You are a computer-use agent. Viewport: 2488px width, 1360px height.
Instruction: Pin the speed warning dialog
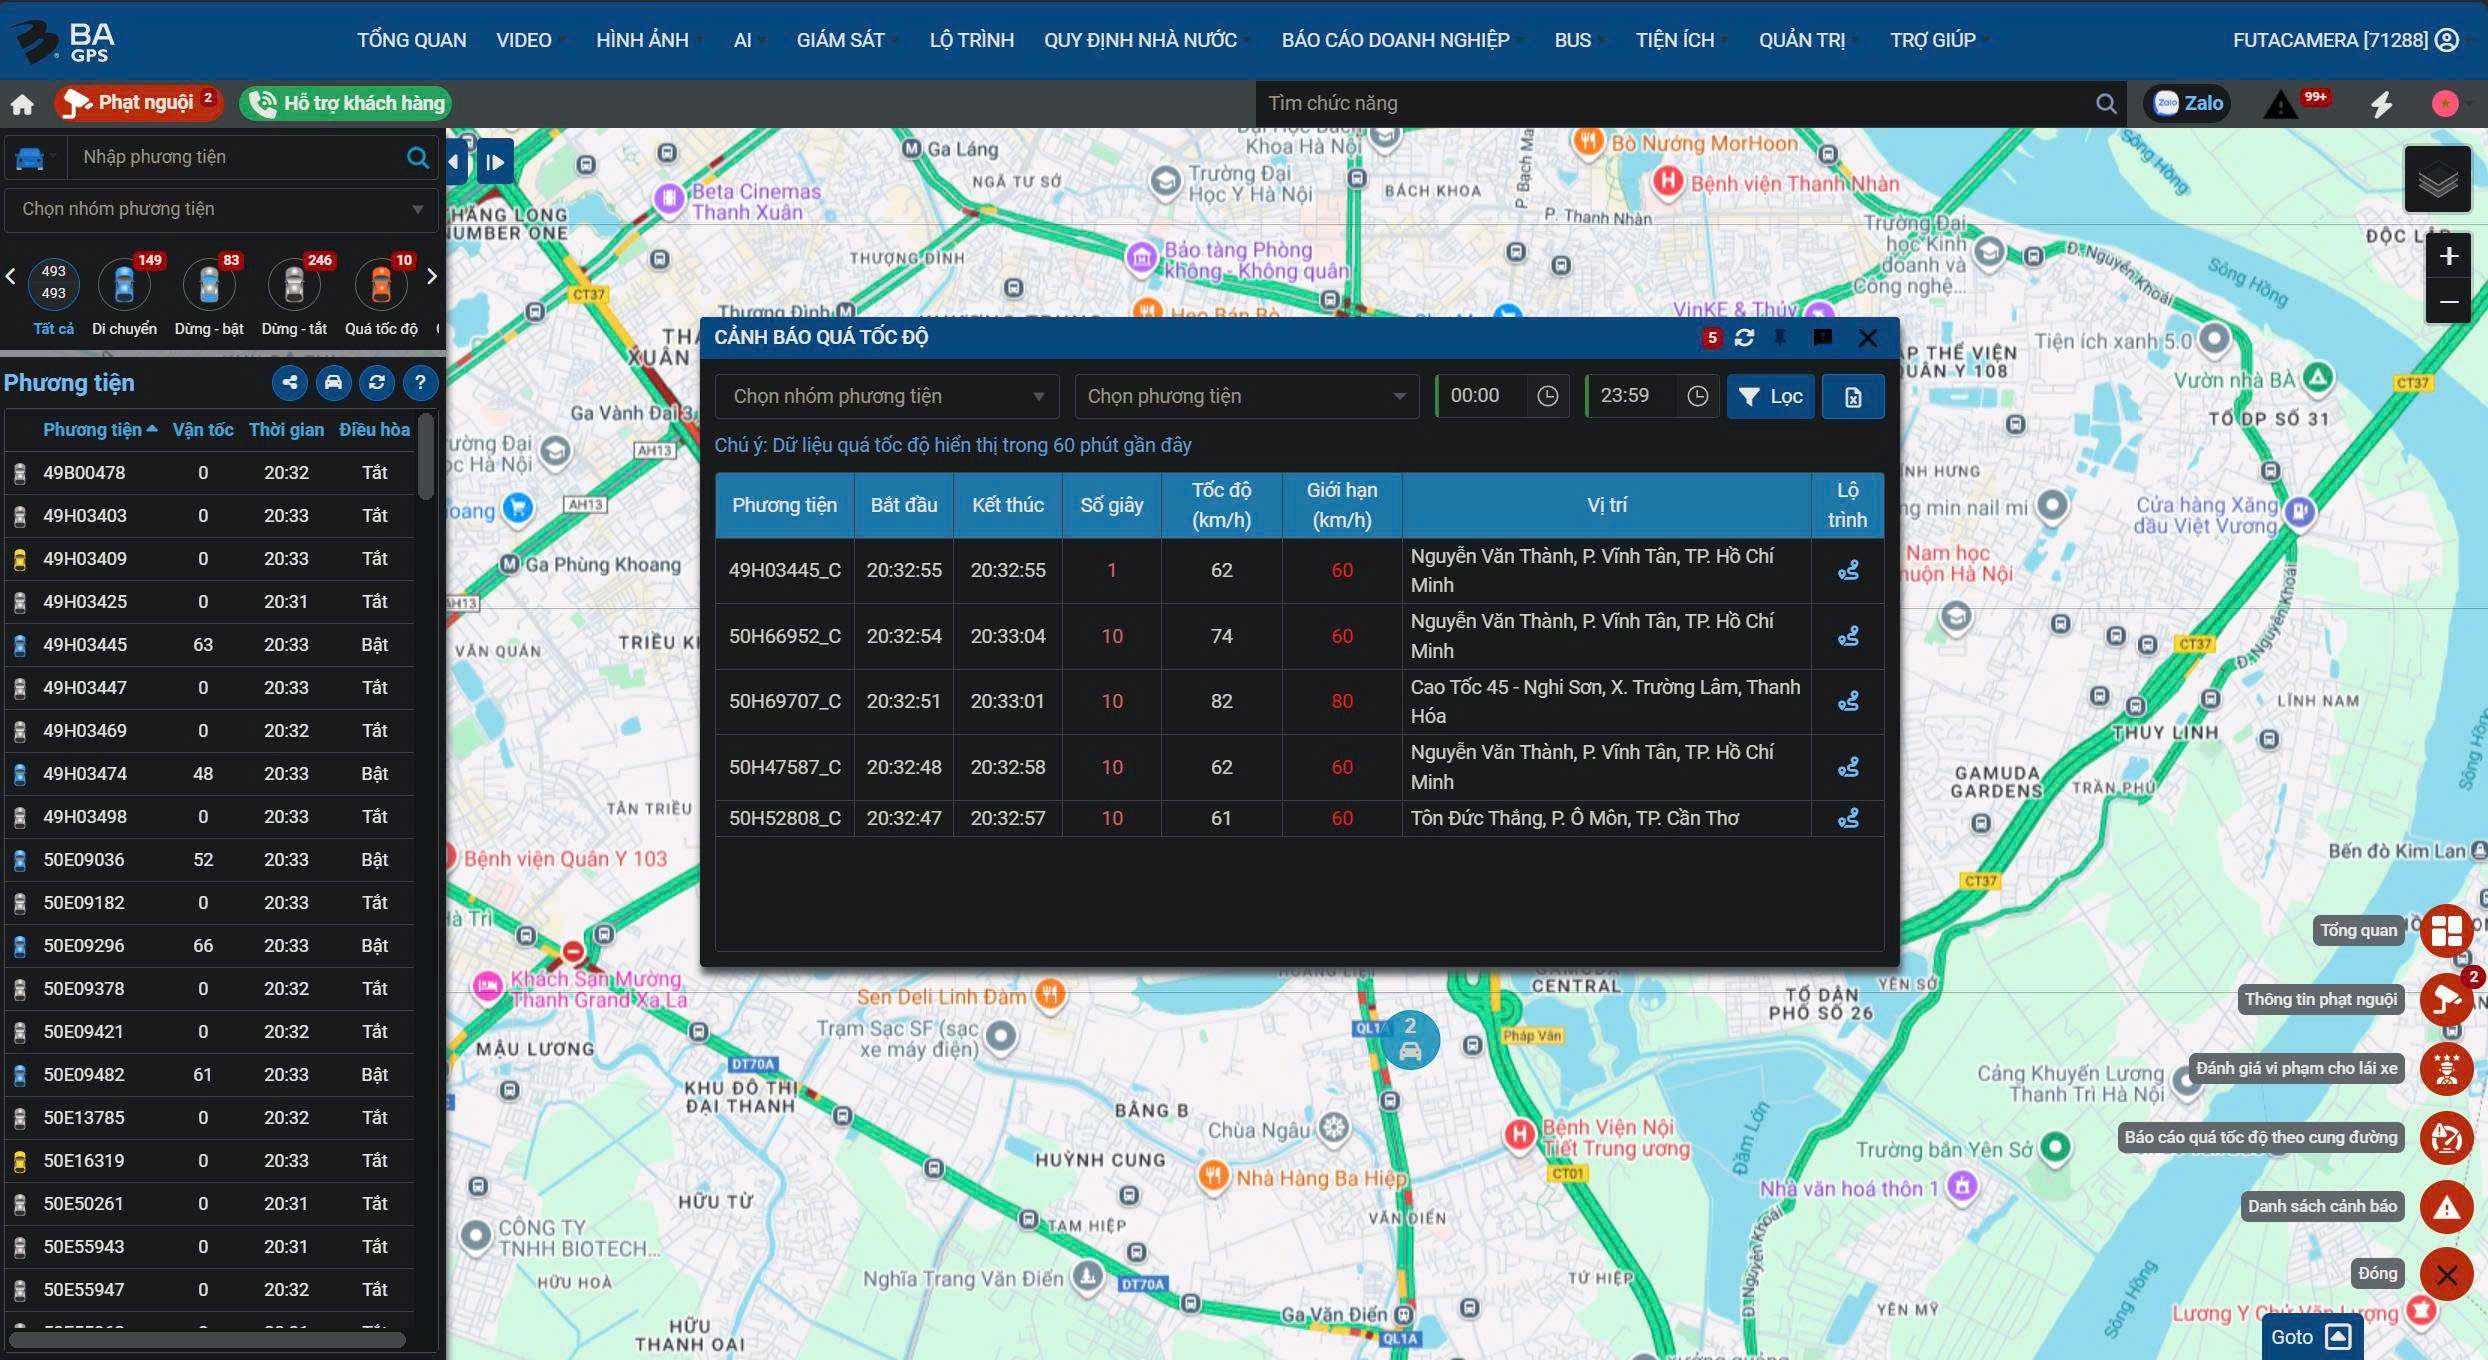(1780, 338)
